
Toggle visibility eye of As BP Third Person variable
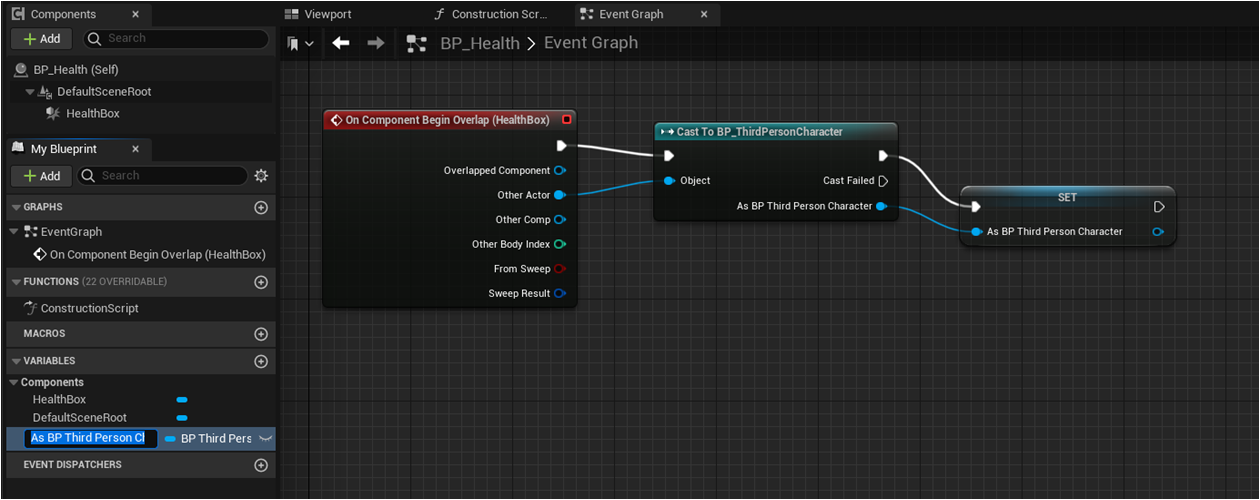click(265, 438)
